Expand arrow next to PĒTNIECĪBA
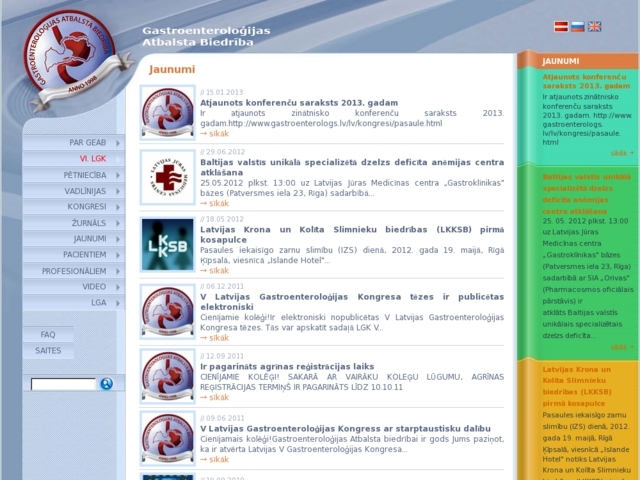The width and height of the screenshot is (640, 480). (x=118, y=175)
